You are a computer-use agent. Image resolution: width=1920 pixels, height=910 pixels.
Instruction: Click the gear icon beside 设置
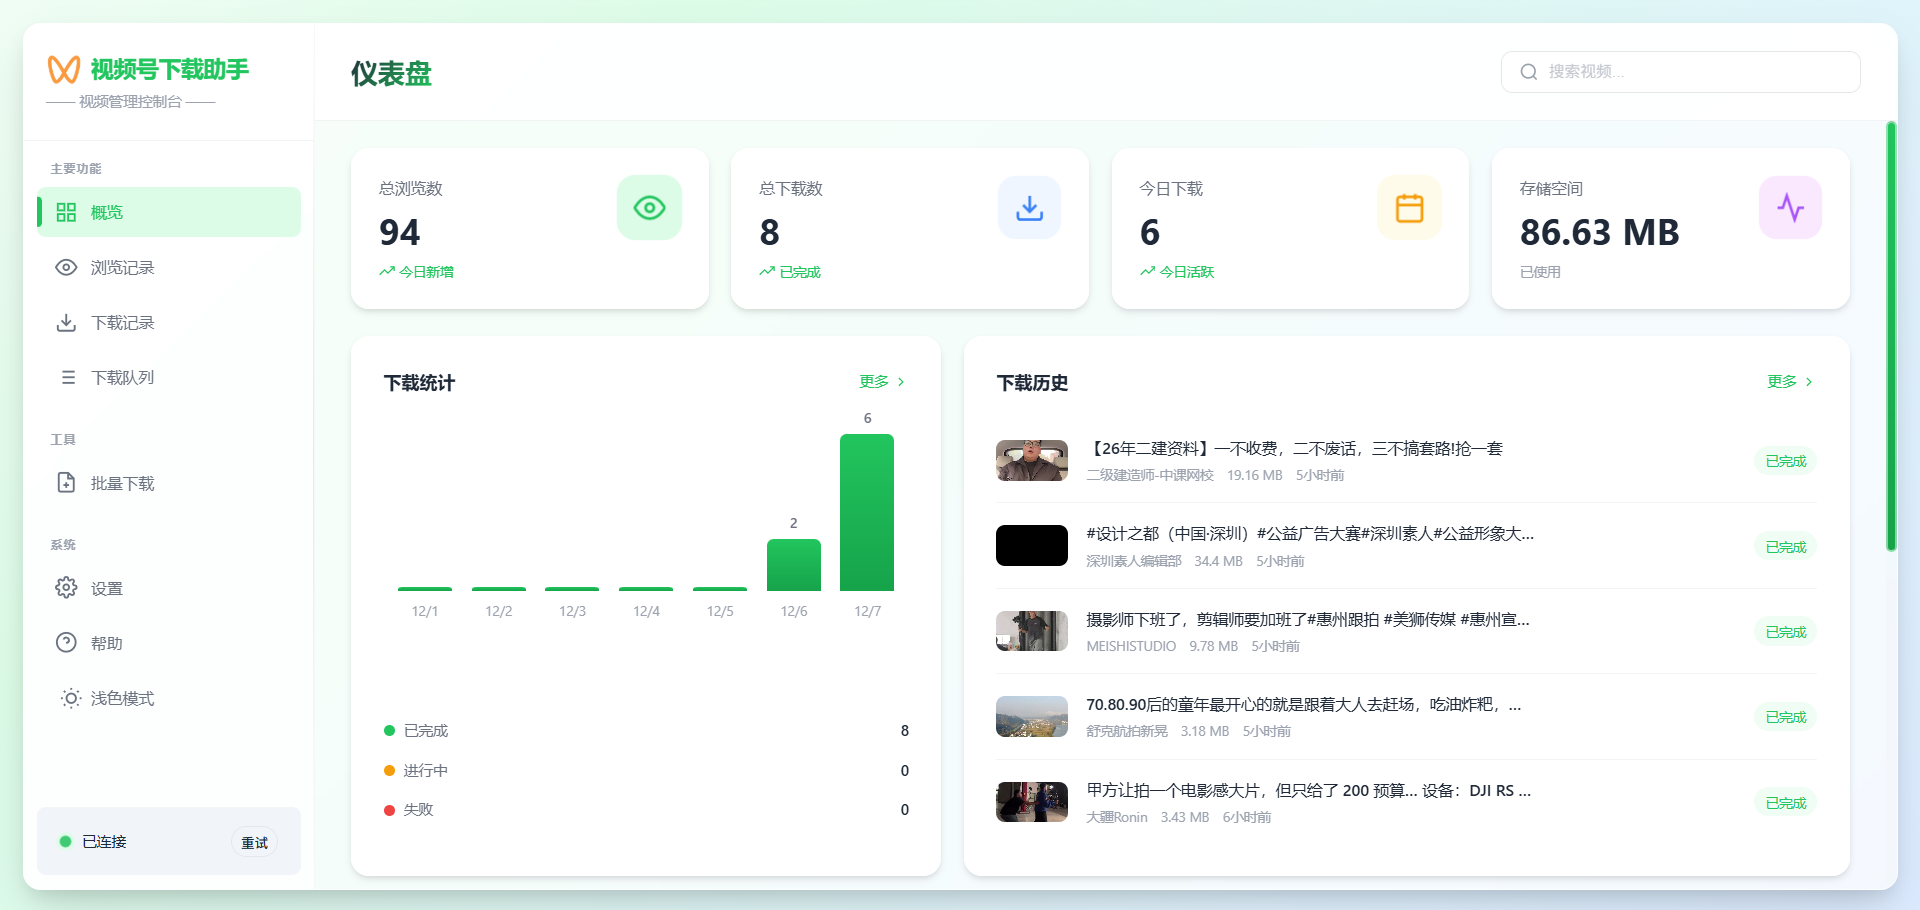pos(66,587)
